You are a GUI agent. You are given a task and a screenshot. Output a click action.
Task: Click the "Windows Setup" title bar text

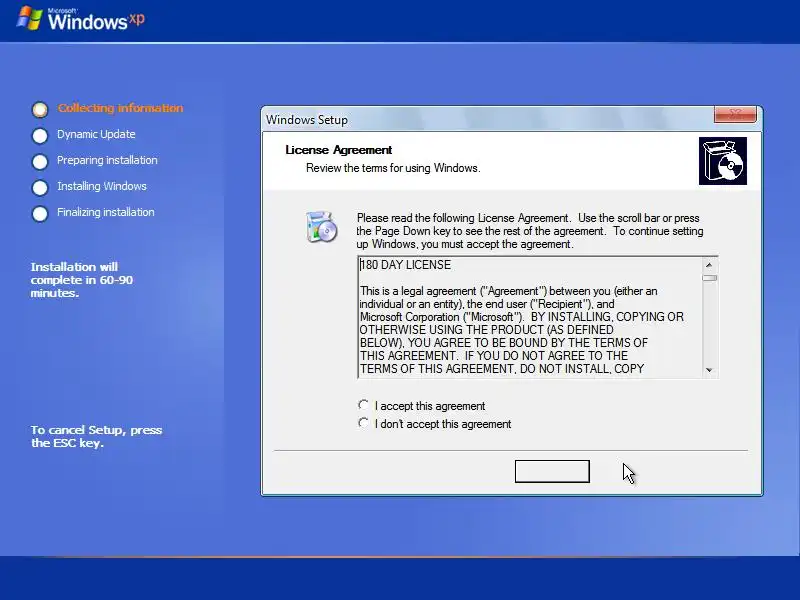307,120
